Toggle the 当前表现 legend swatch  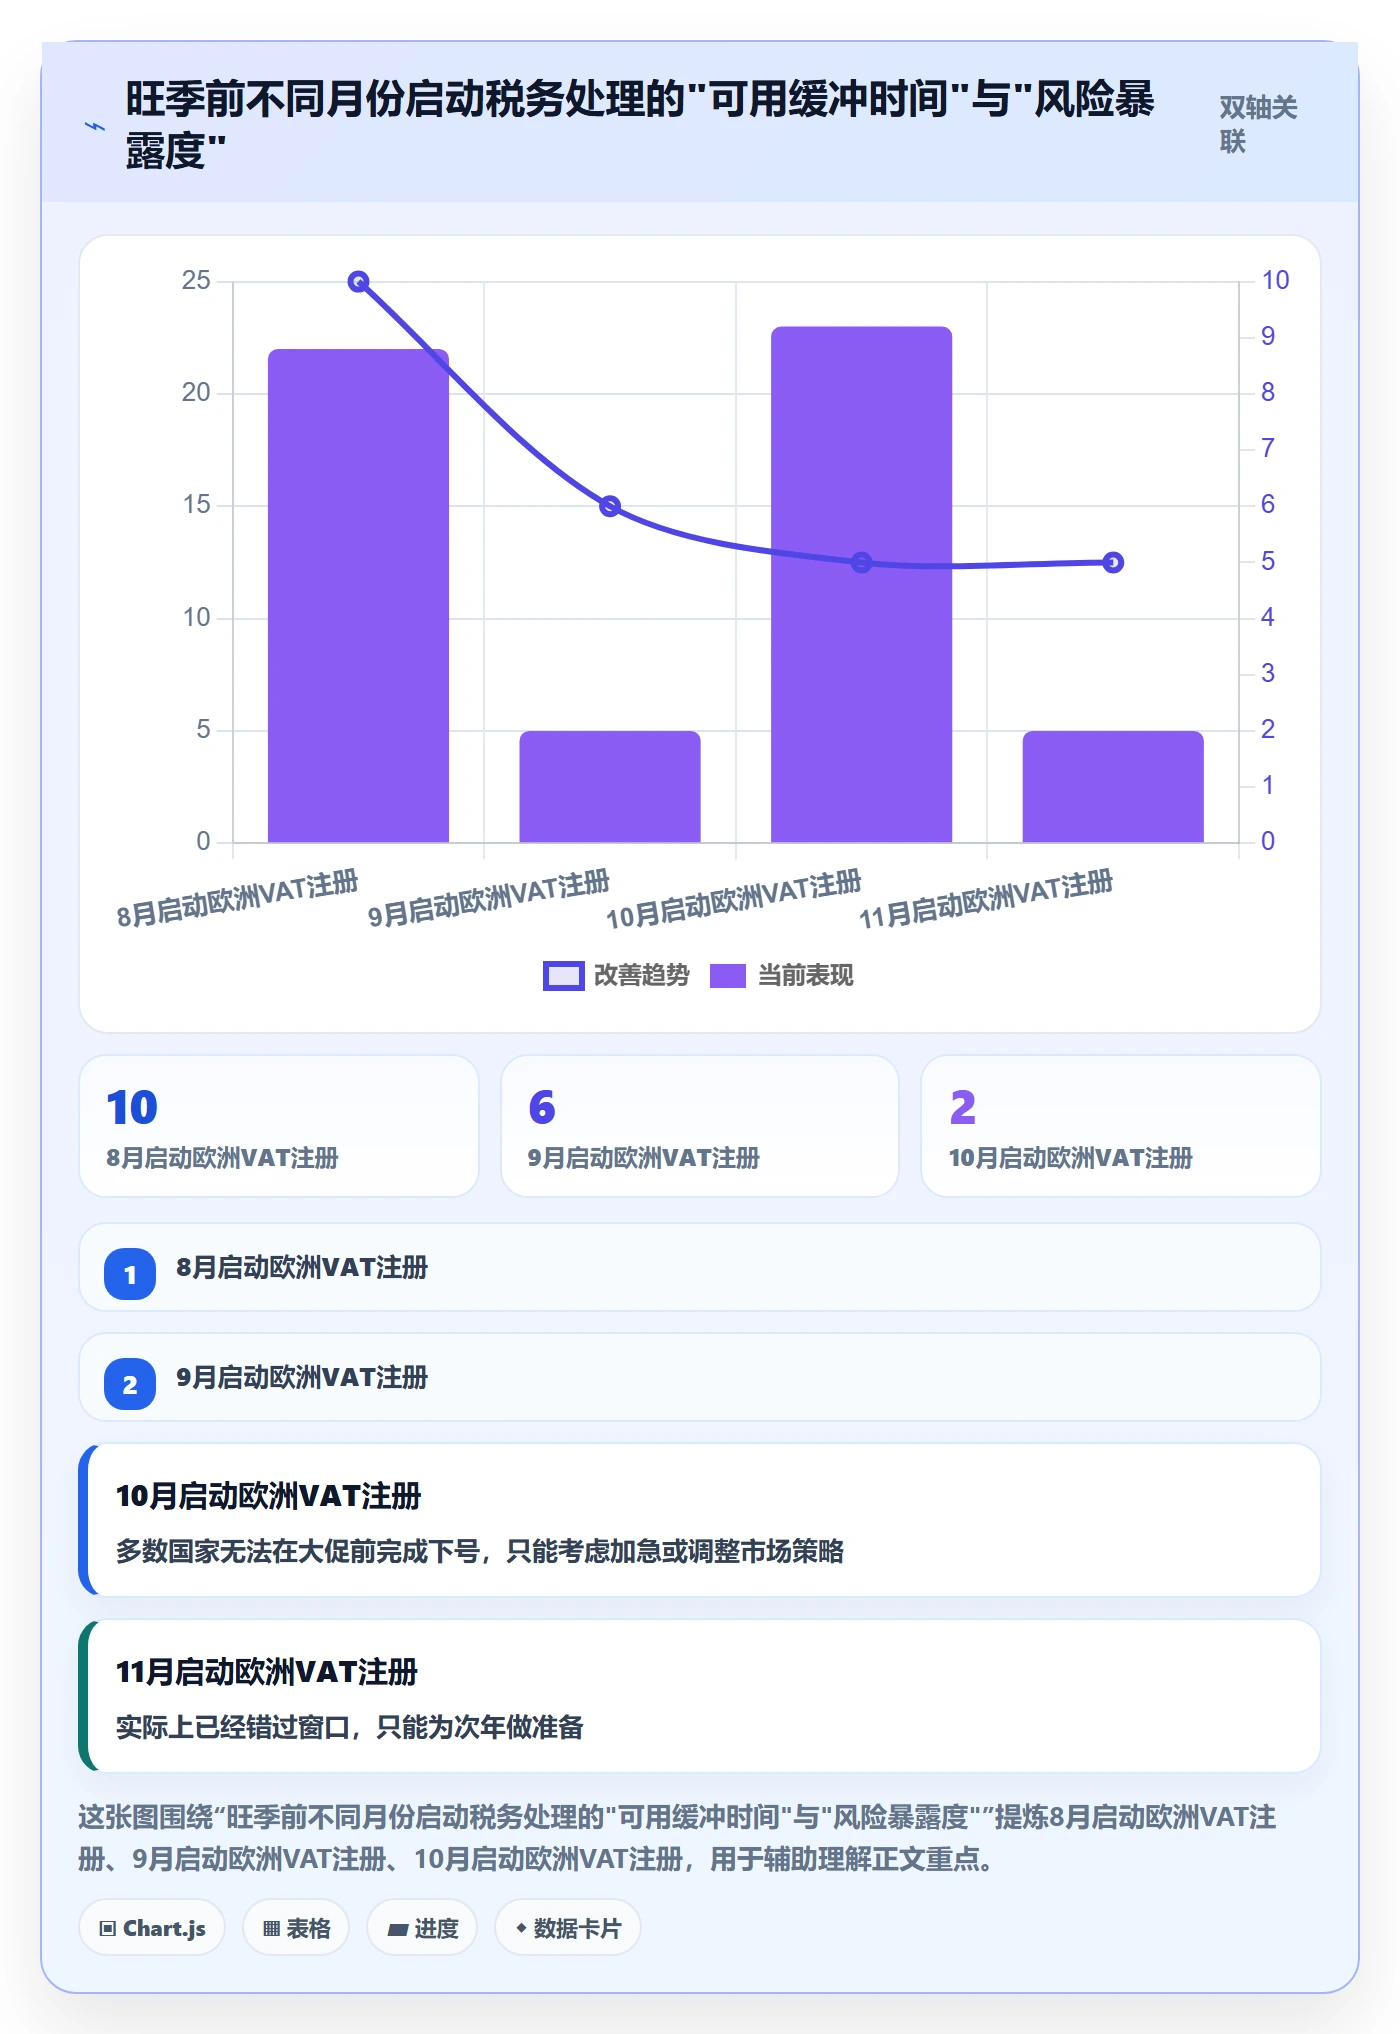click(x=728, y=975)
